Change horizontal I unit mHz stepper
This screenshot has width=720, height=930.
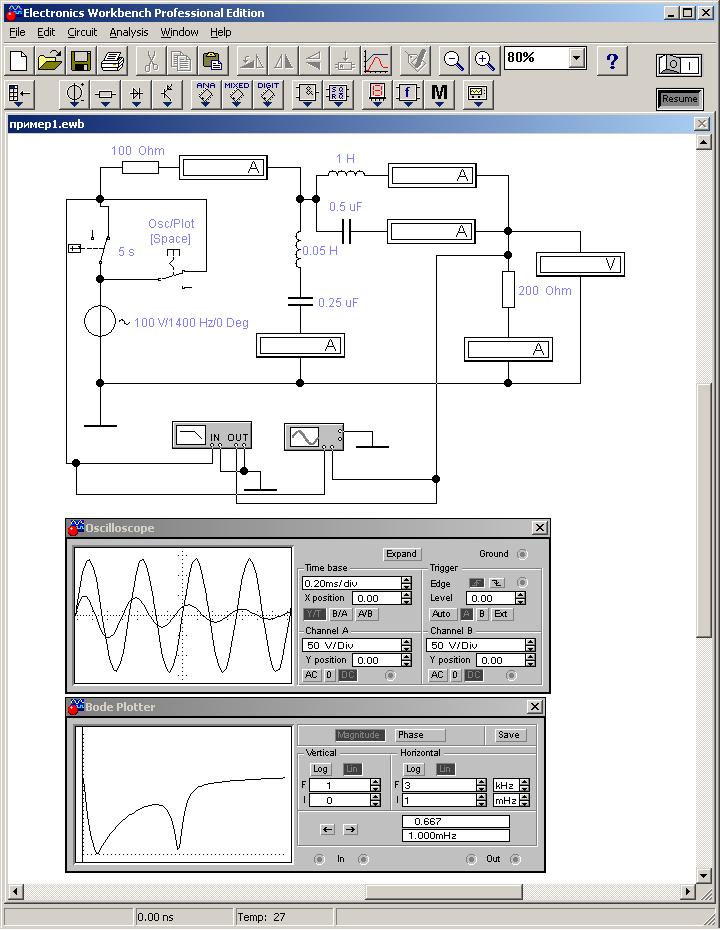pos(524,801)
